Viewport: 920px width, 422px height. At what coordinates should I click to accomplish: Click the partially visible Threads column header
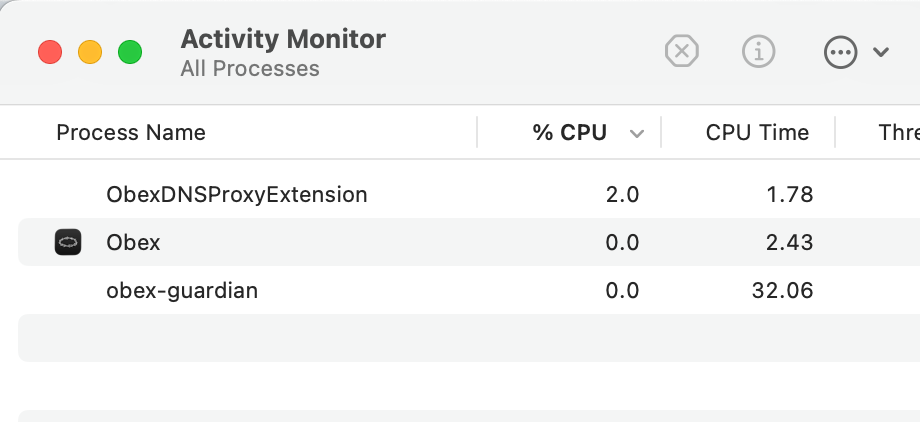[898, 132]
